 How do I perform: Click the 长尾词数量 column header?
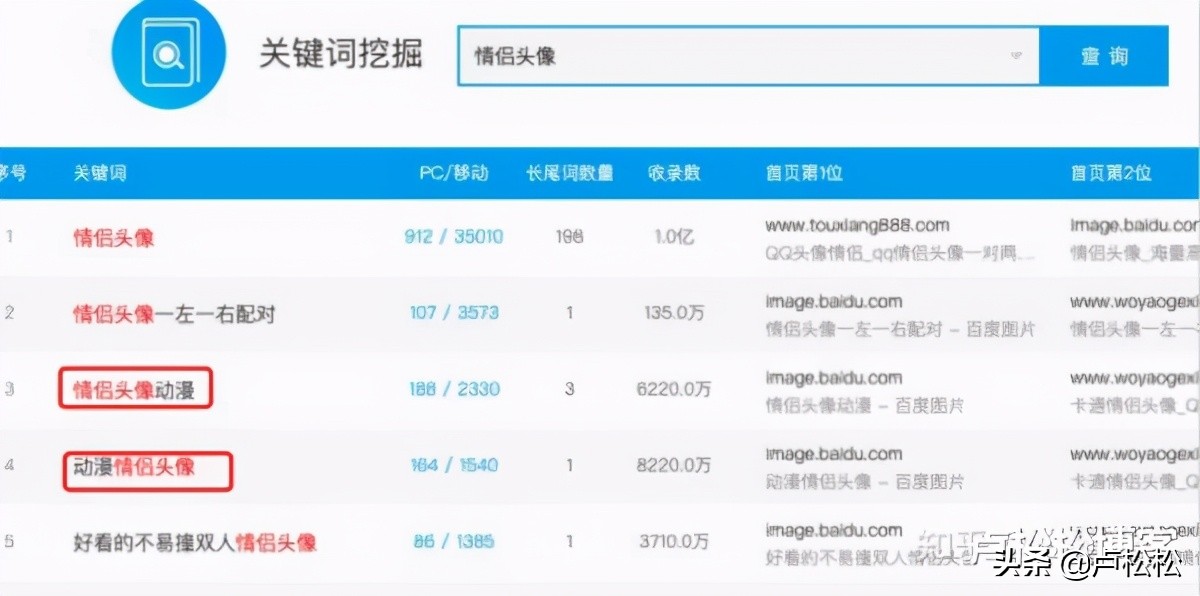point(571,172)
